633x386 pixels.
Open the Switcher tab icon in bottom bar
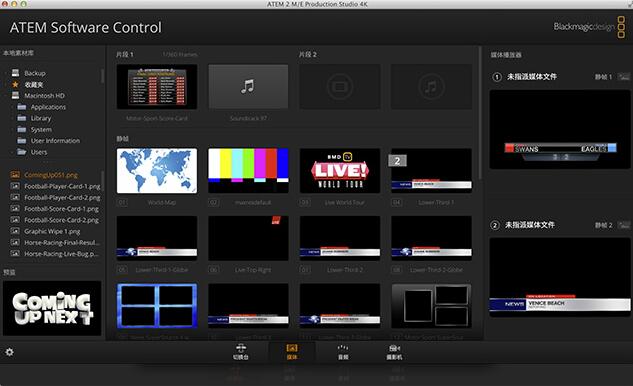pyautogui.click(x=241, y=351)
